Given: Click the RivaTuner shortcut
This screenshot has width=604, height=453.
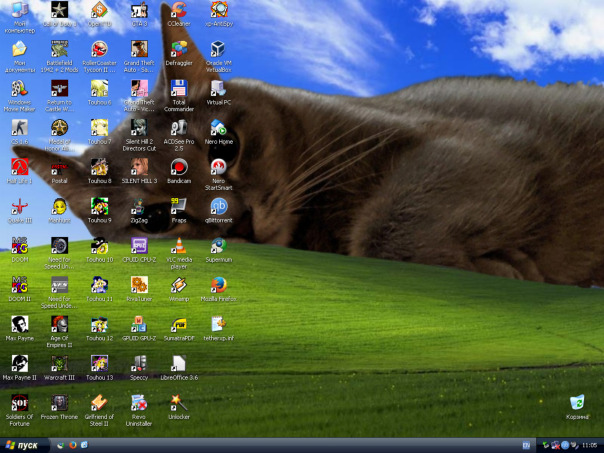Looking at the screenshot, I should [x=139, y=285].
